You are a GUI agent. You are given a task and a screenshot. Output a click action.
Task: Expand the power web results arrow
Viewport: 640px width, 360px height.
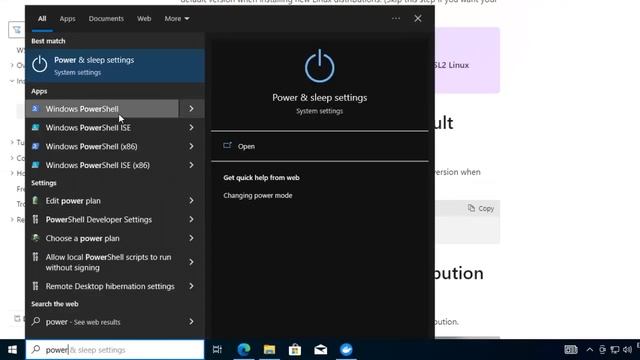point(191,322)
